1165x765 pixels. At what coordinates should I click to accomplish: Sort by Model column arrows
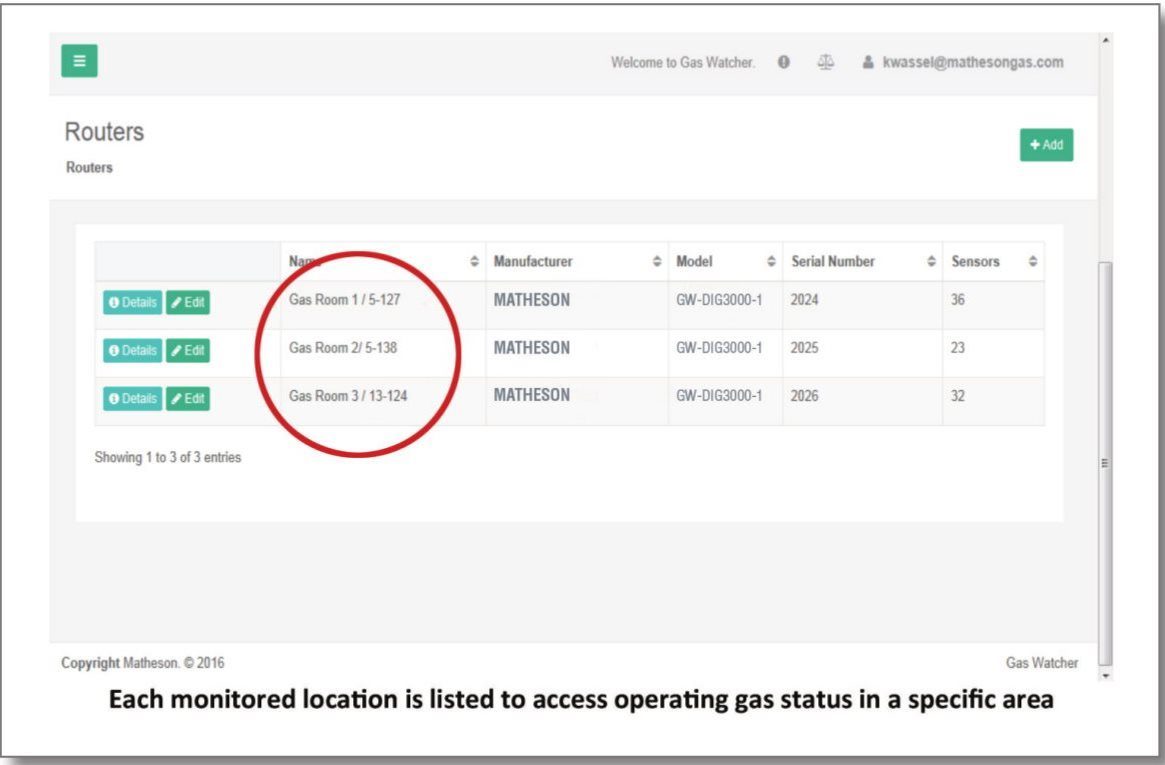[771, 262]
